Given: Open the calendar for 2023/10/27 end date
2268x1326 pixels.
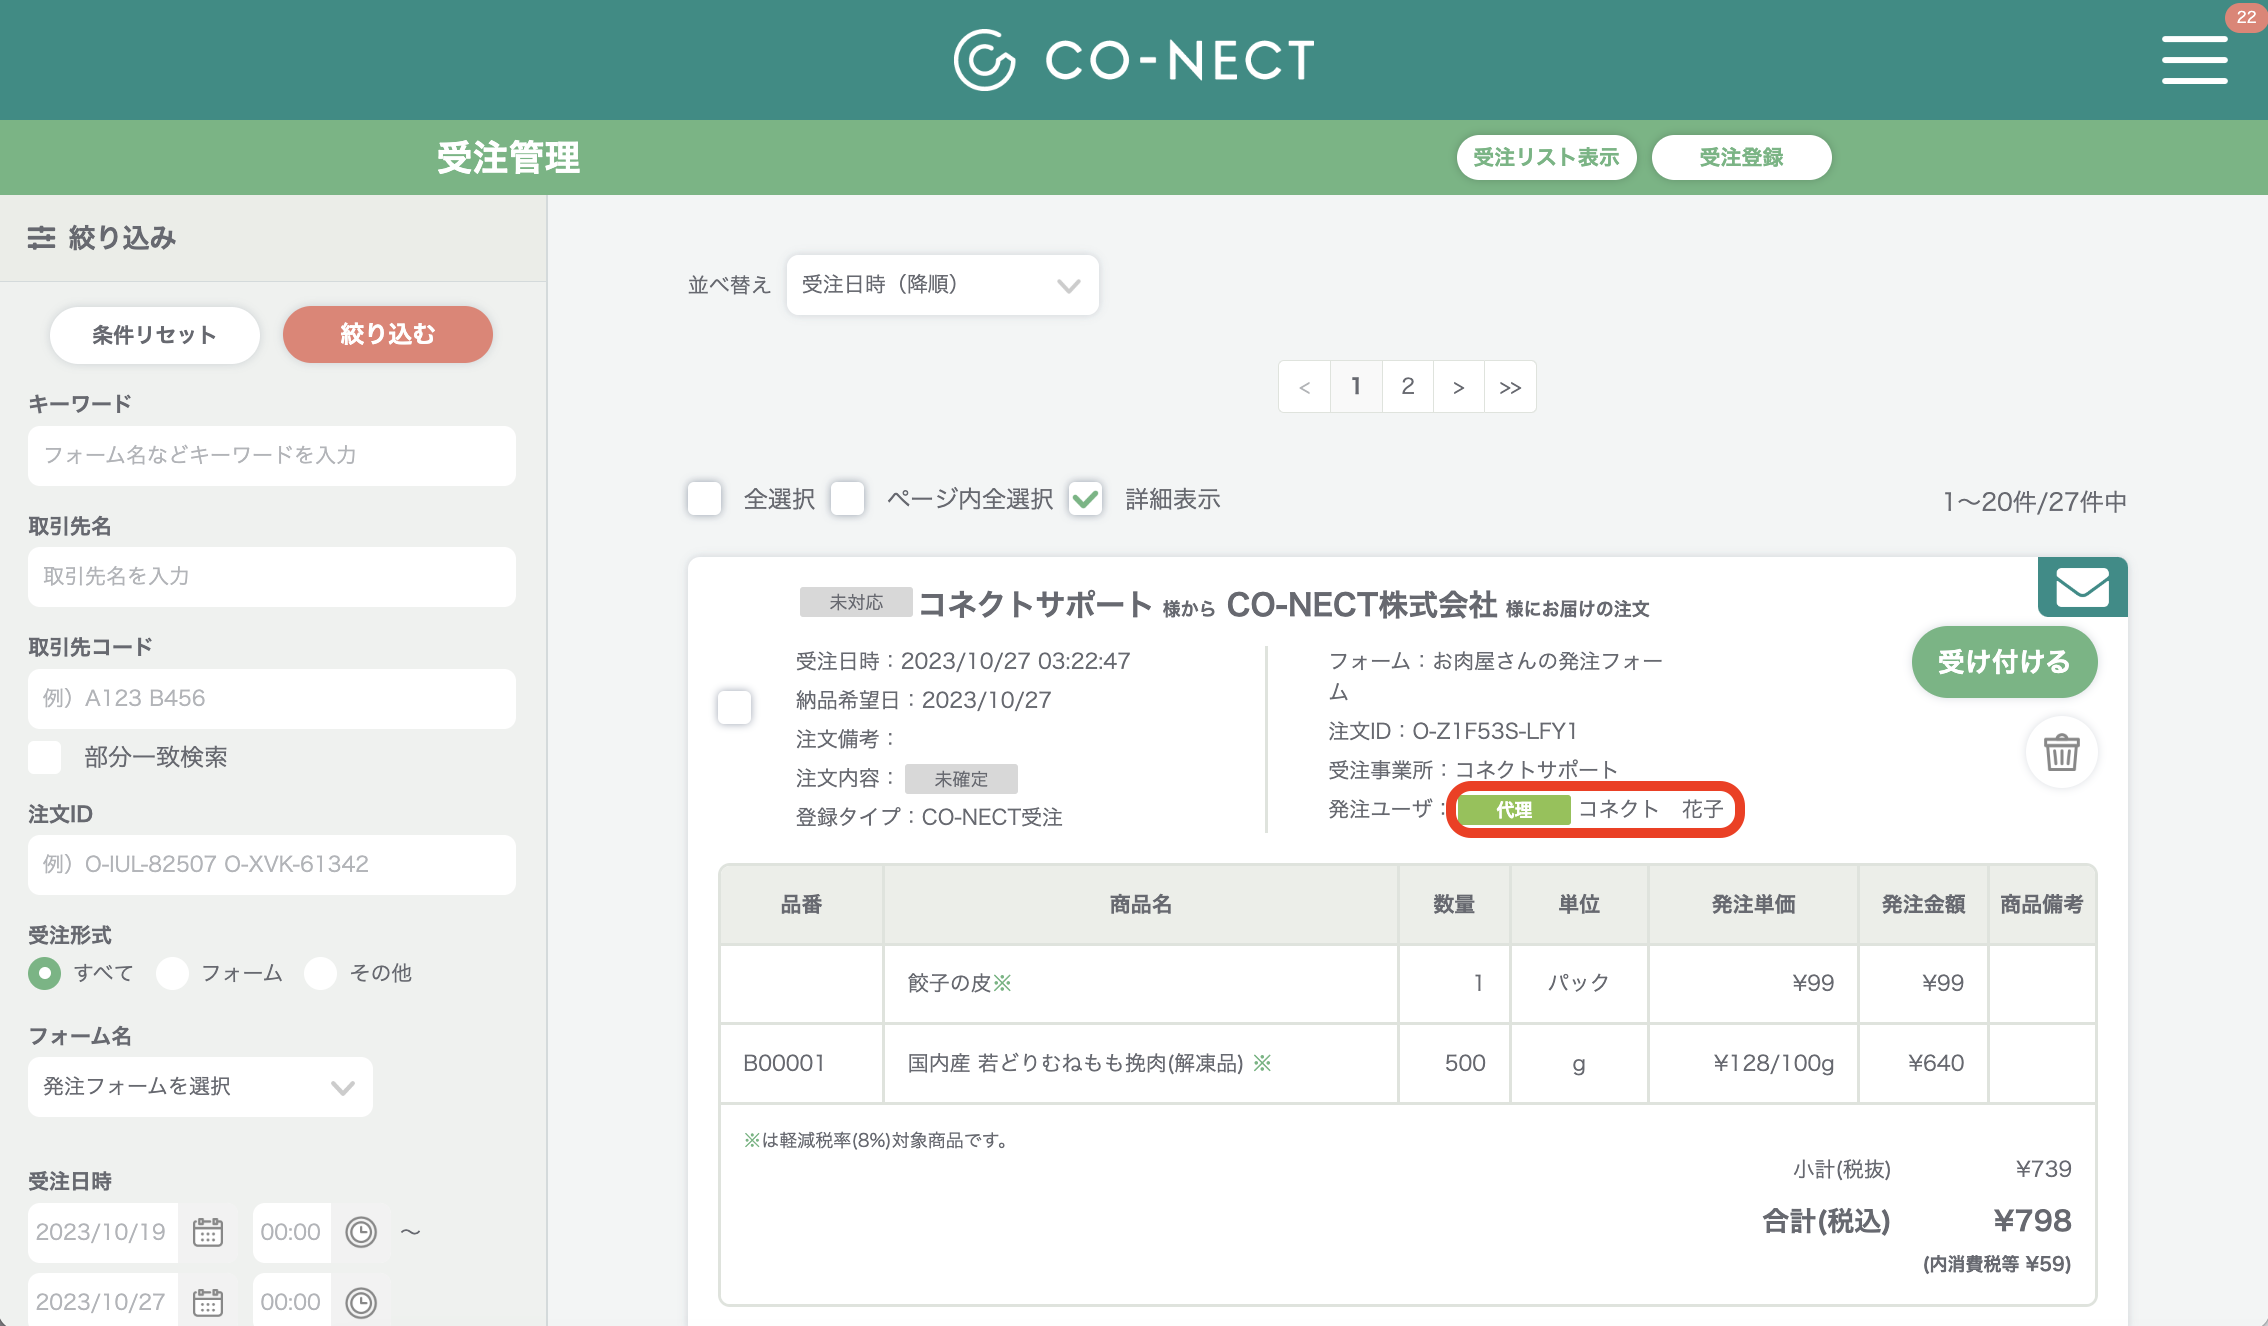Looking at the screenshot, I should 207,1302.
